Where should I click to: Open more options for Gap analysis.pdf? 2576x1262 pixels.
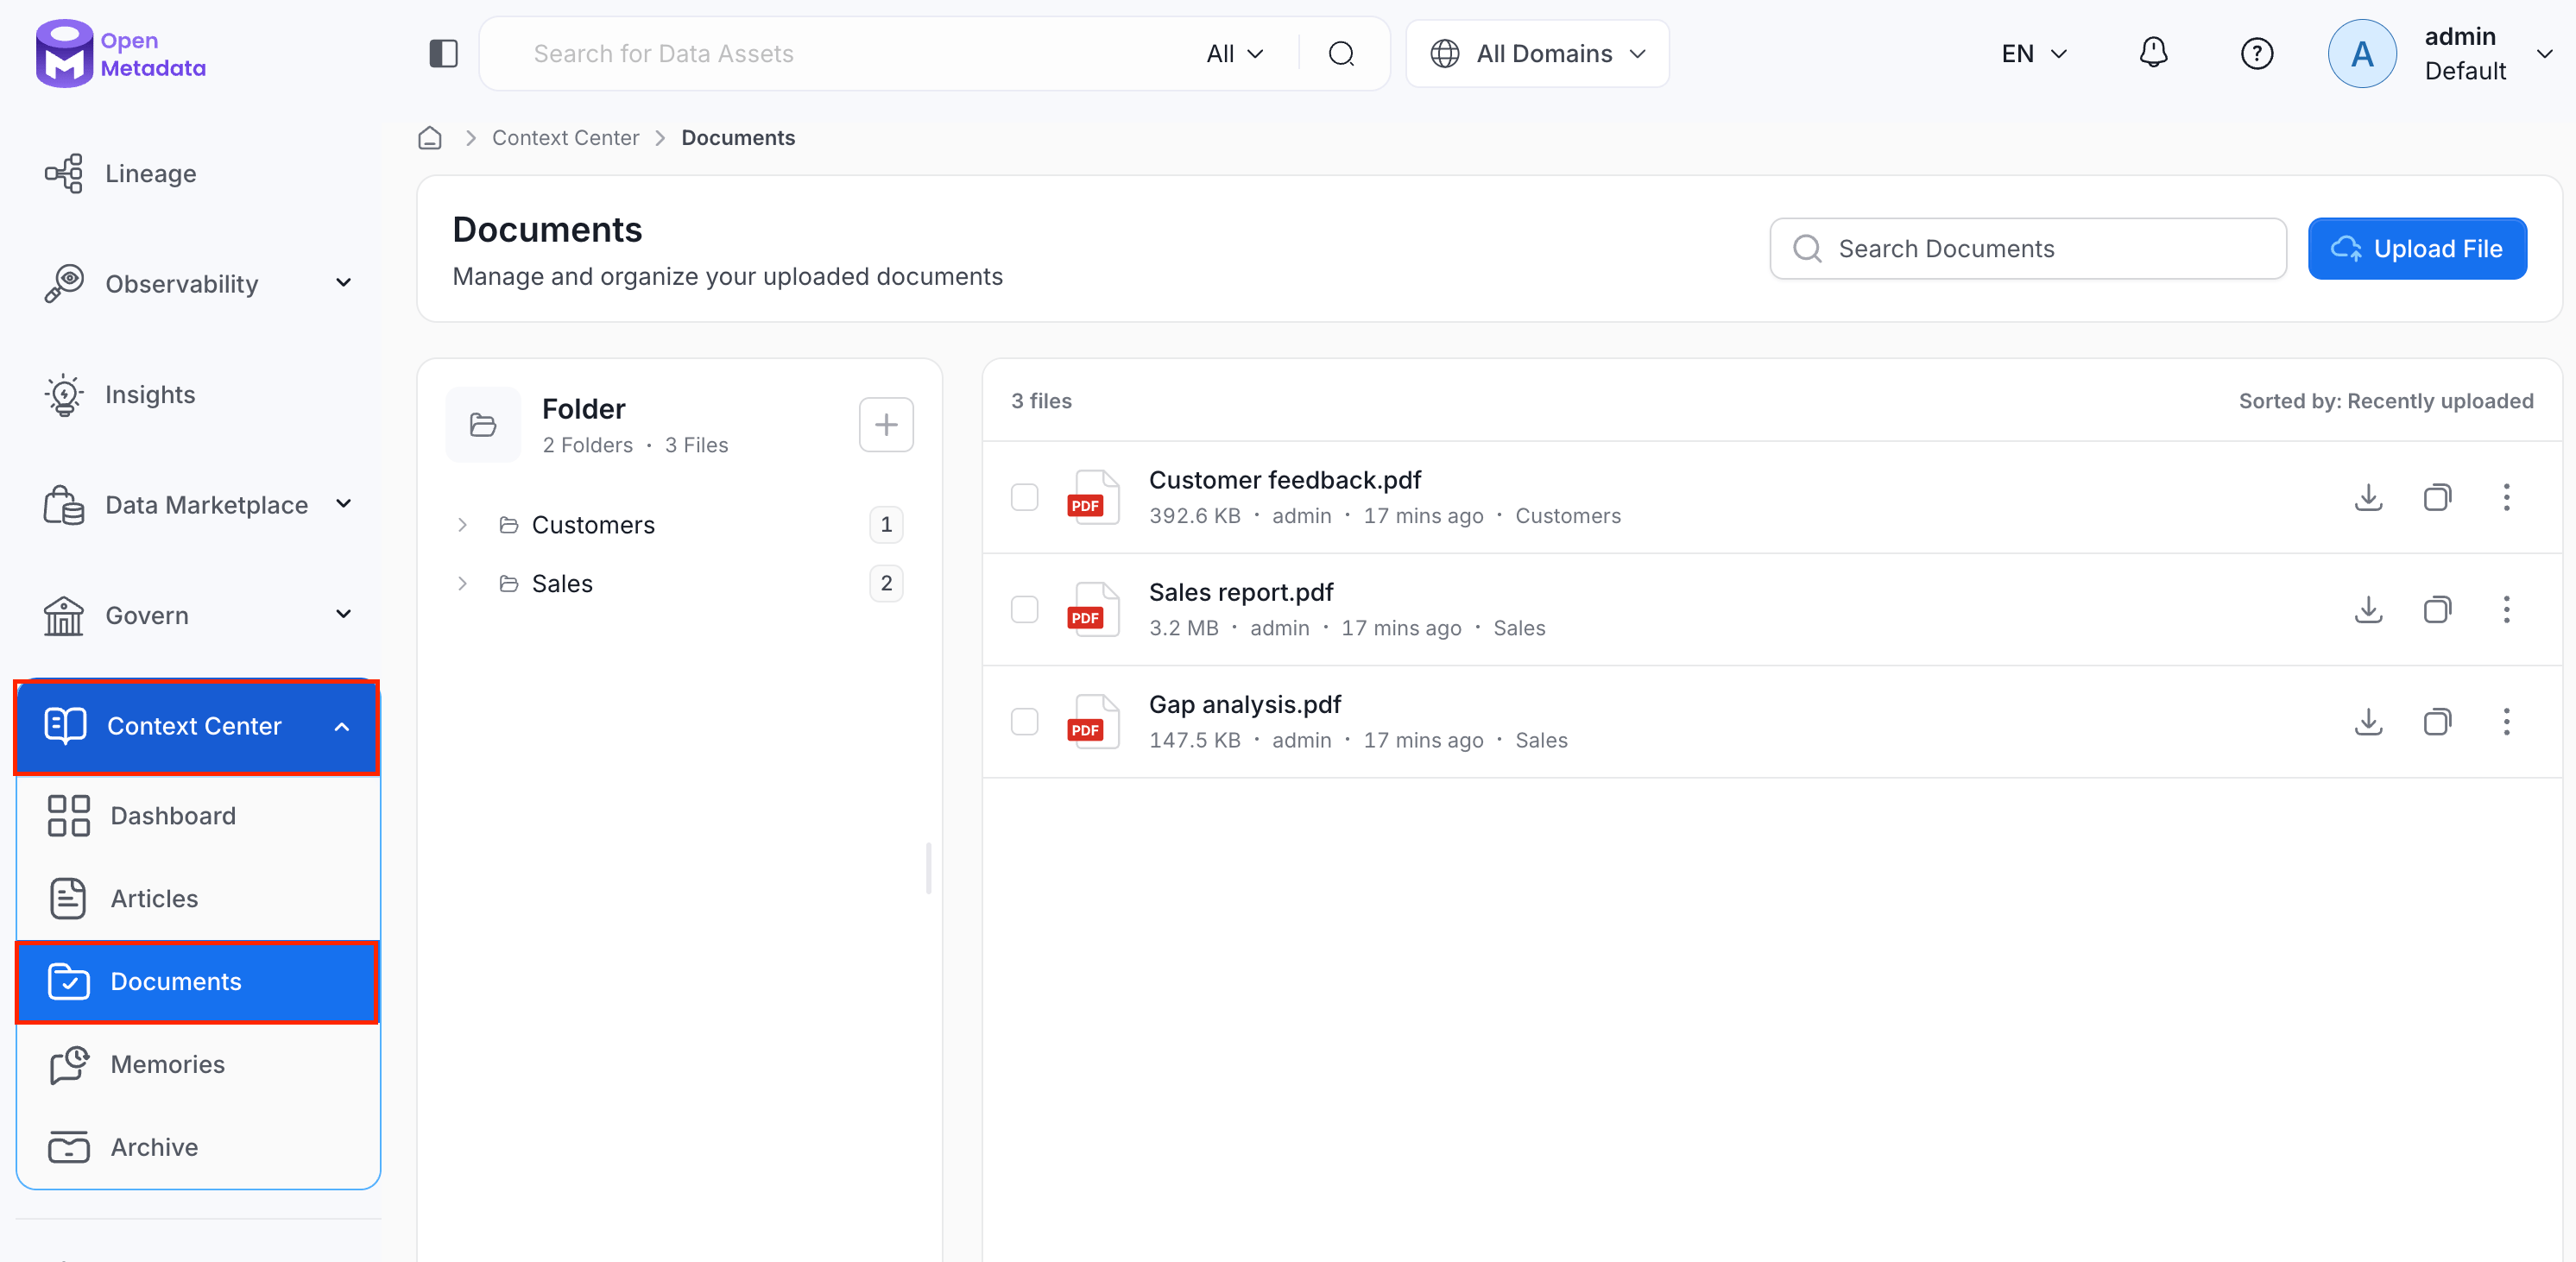tap(2506, 721)
